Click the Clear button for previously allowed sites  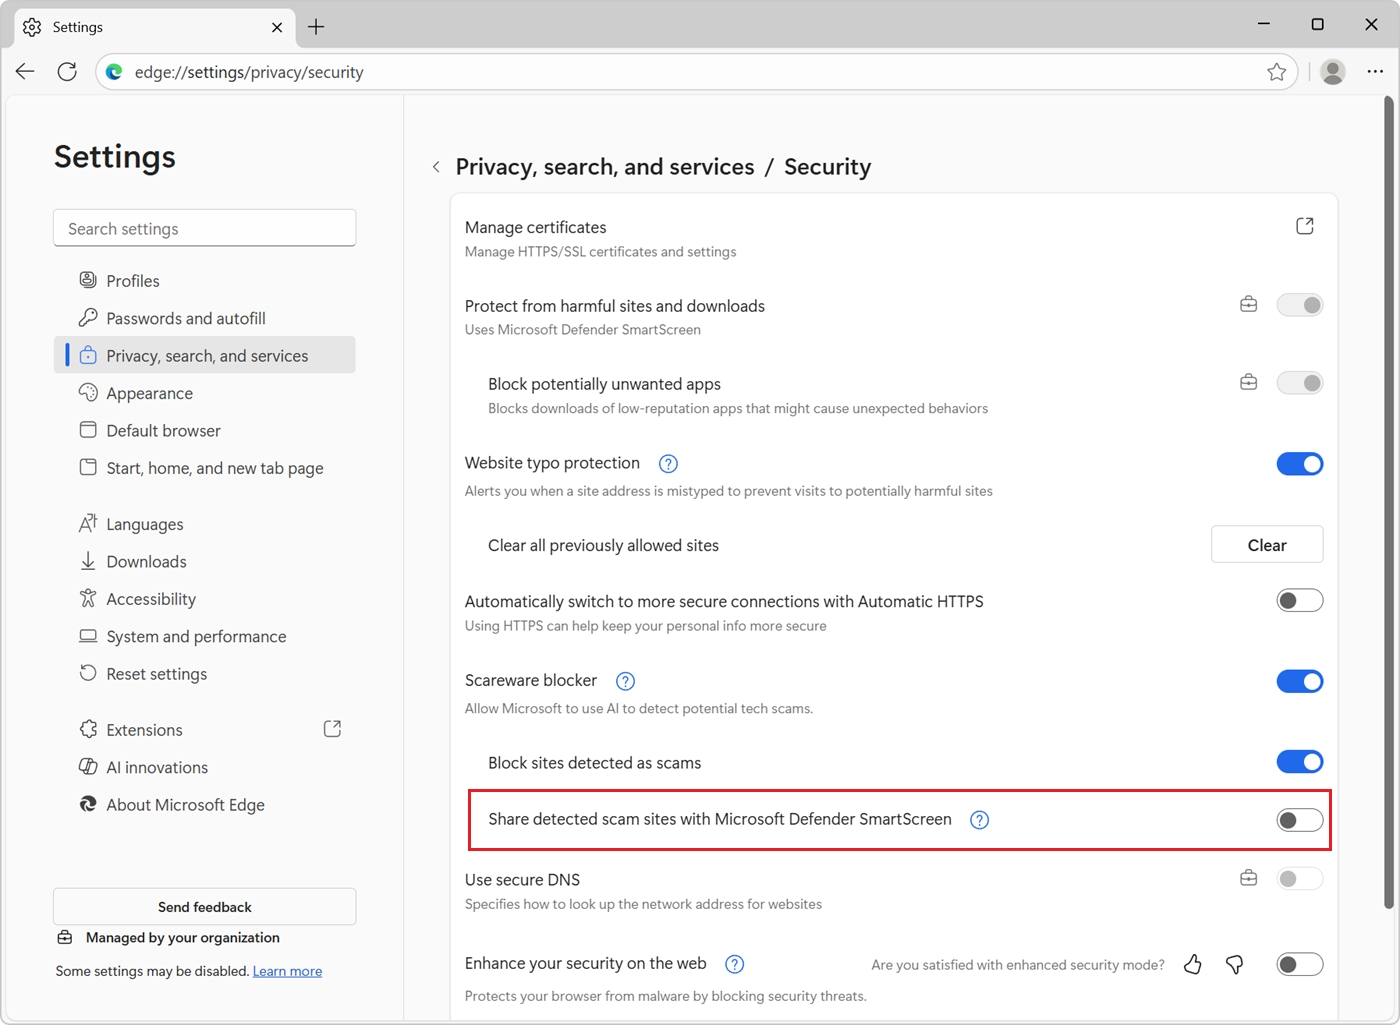click(x=1266, y=544)
